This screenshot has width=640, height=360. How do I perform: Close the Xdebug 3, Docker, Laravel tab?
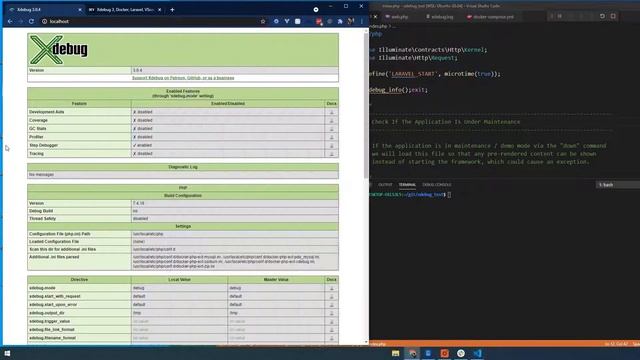tap(160, 9)
